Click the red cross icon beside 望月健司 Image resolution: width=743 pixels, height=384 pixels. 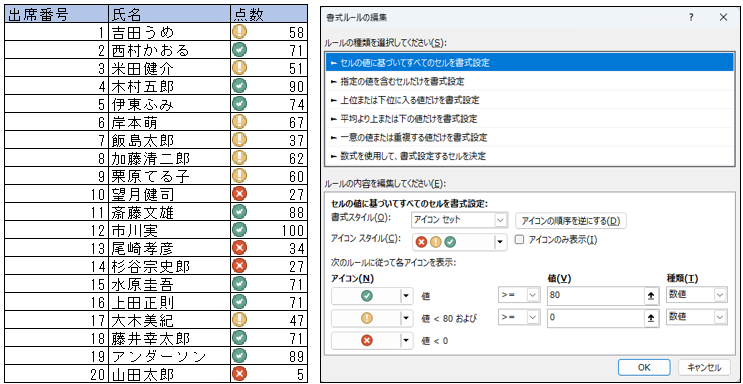(240, 193)
